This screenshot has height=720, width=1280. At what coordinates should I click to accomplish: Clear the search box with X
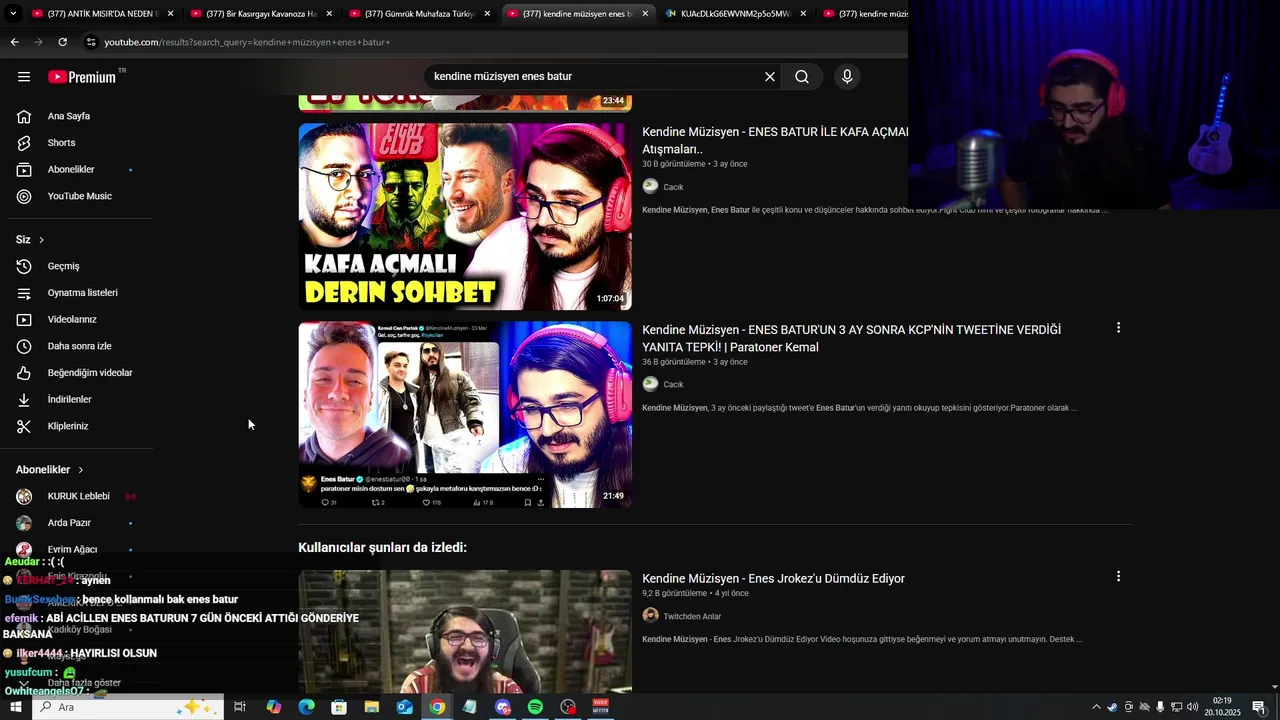[770, 77]
